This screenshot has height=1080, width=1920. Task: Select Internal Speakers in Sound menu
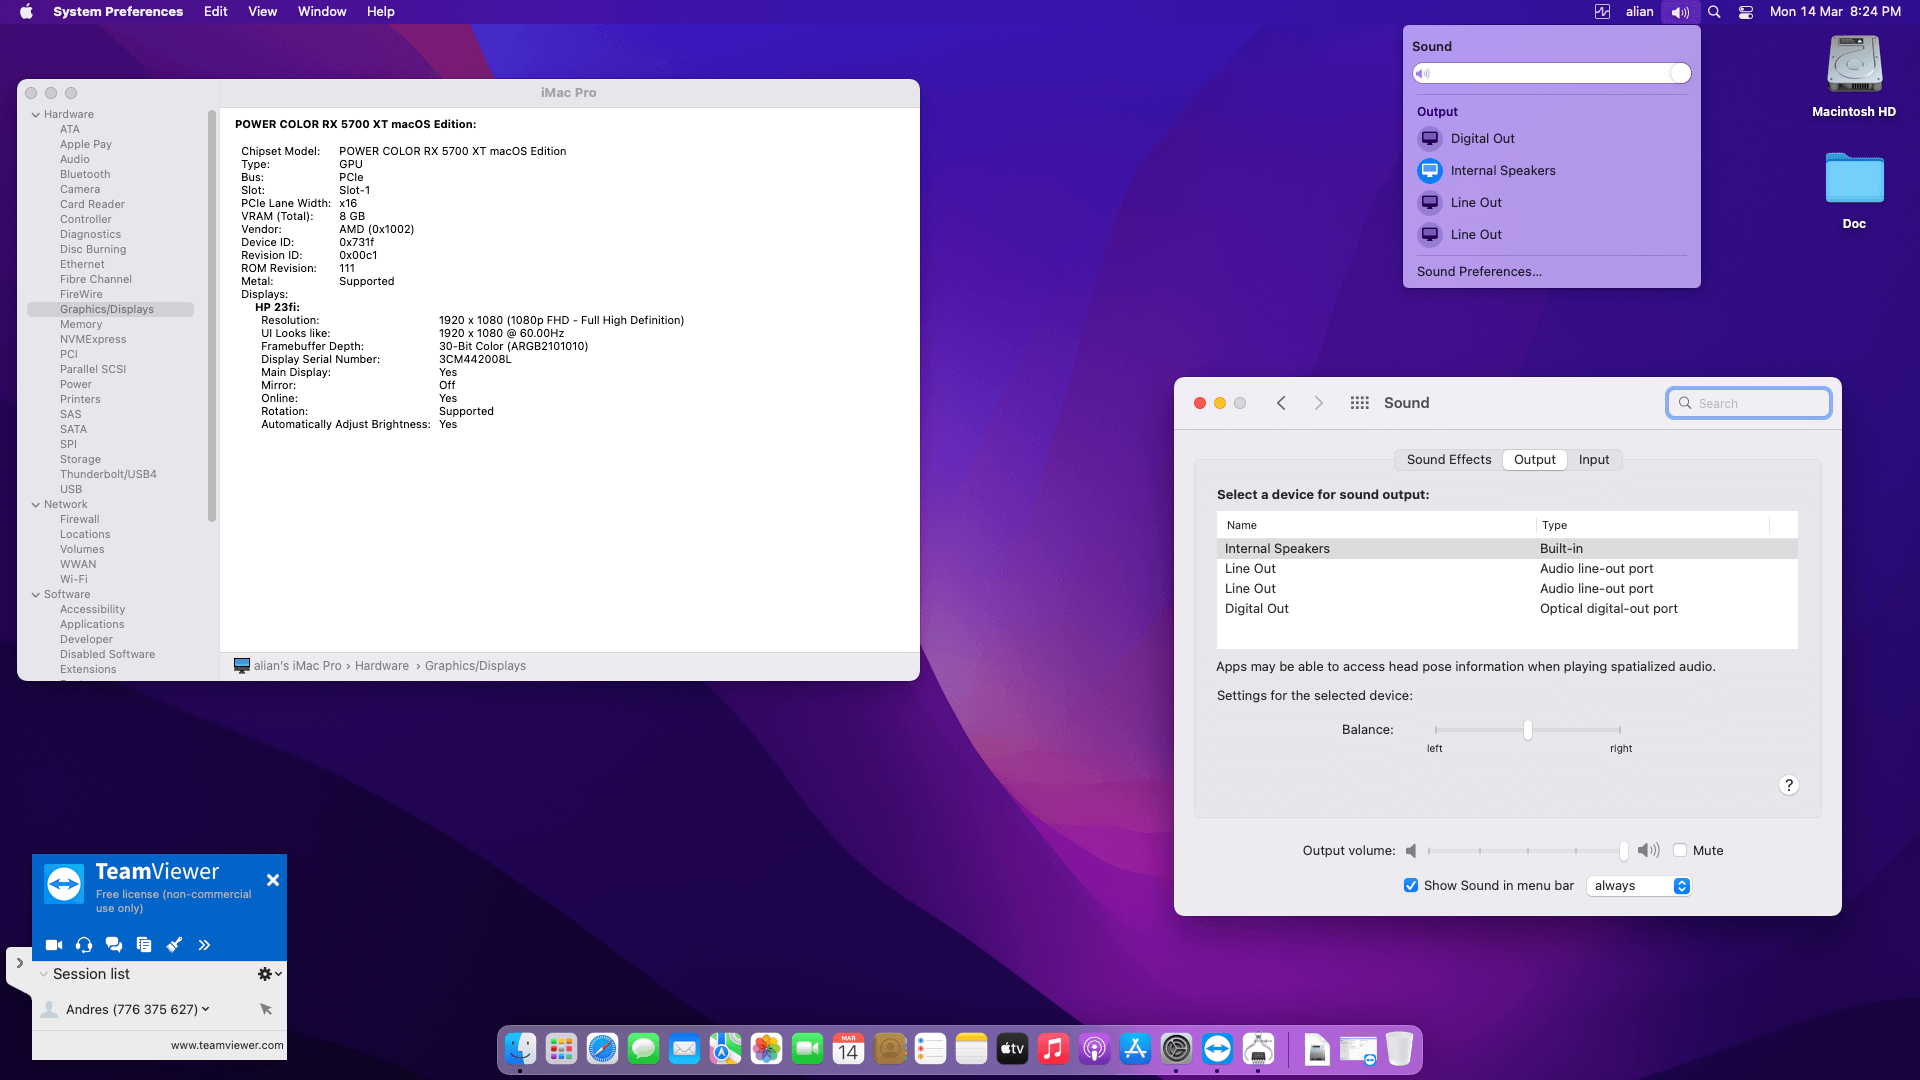pos(1552,171)
